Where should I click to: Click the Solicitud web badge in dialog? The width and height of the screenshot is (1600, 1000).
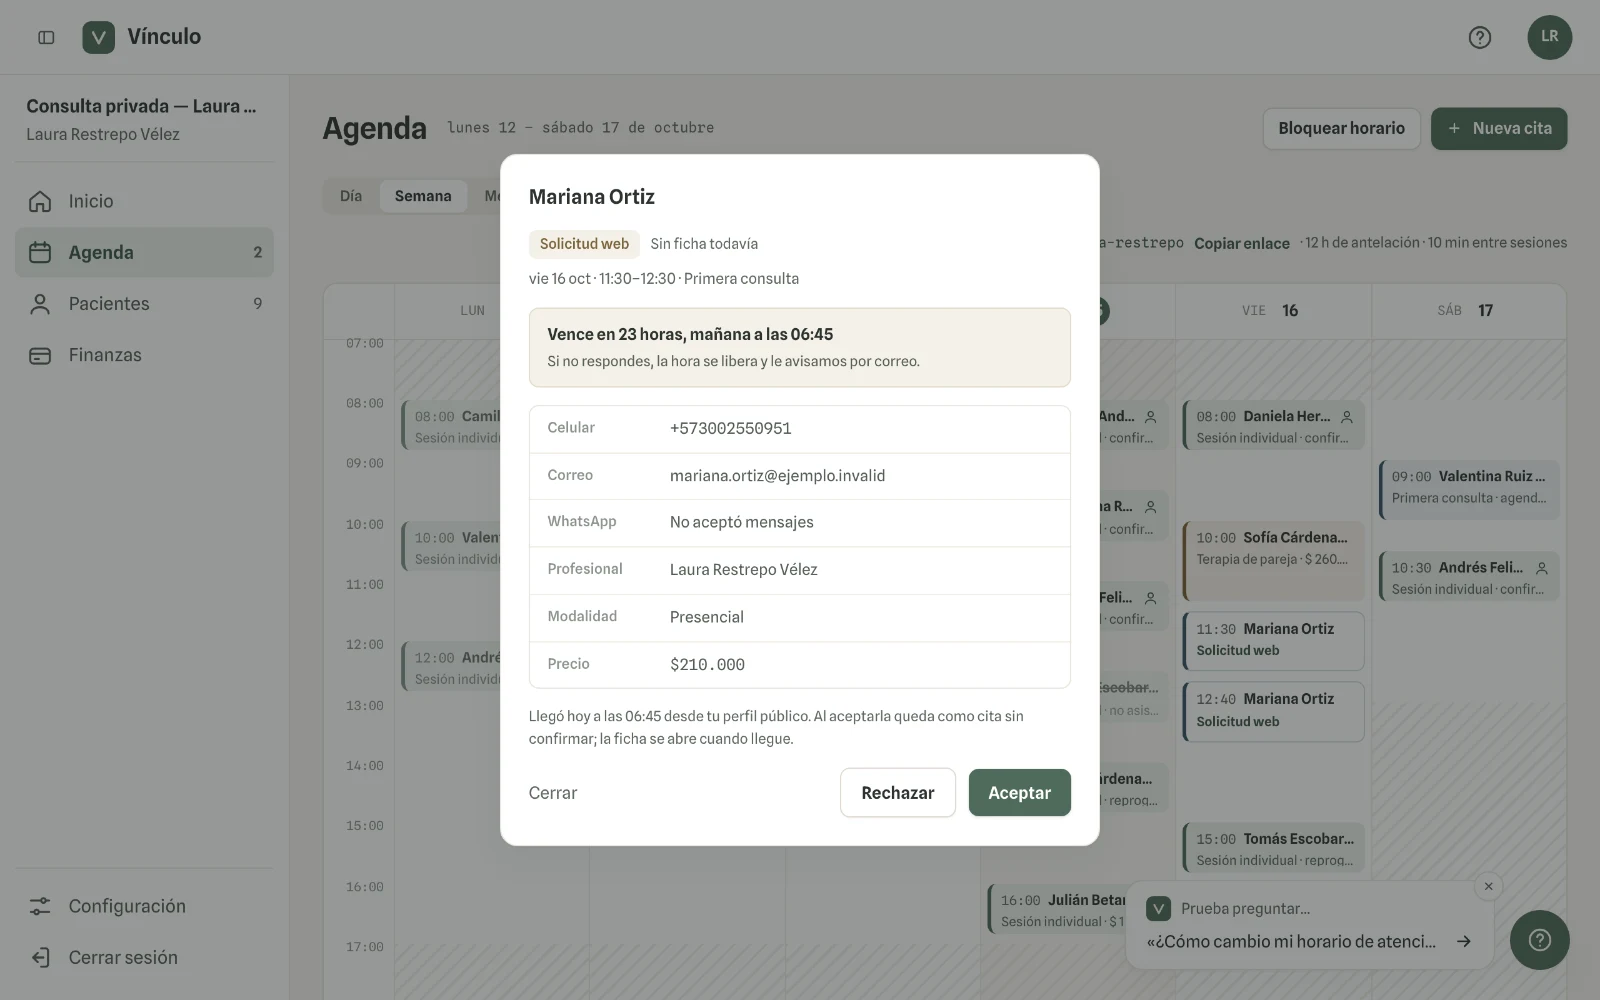(x=584, y=244)
